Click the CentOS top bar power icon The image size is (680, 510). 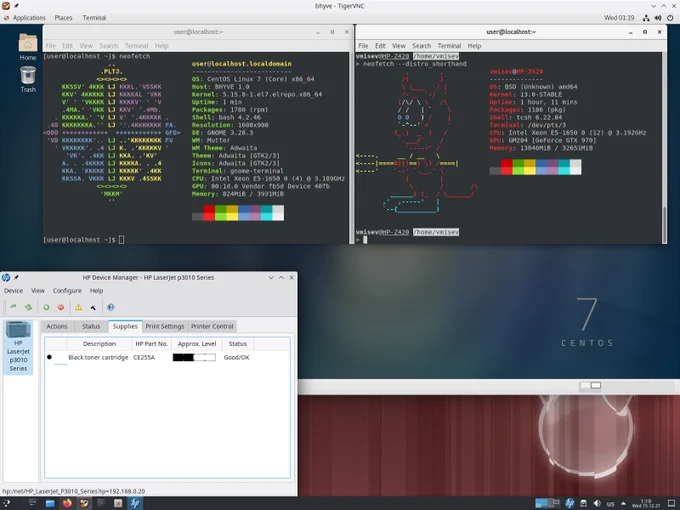click(670, 18)
